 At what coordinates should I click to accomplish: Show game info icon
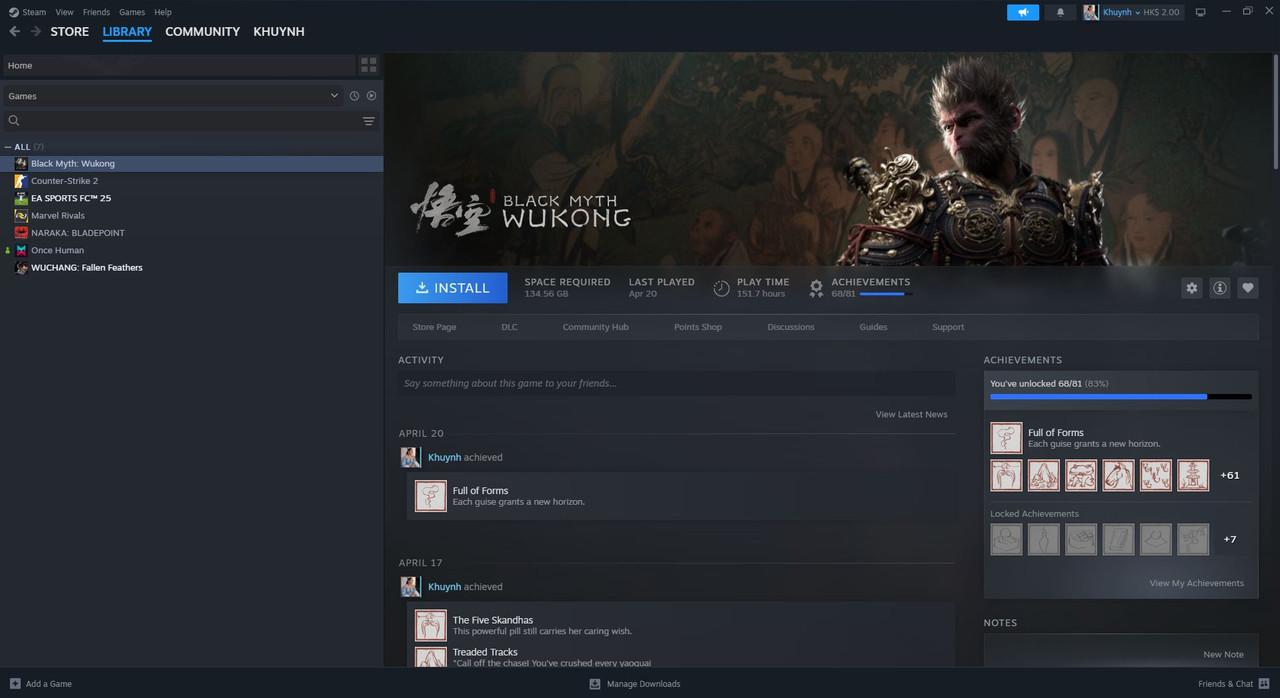(1219, 288)
